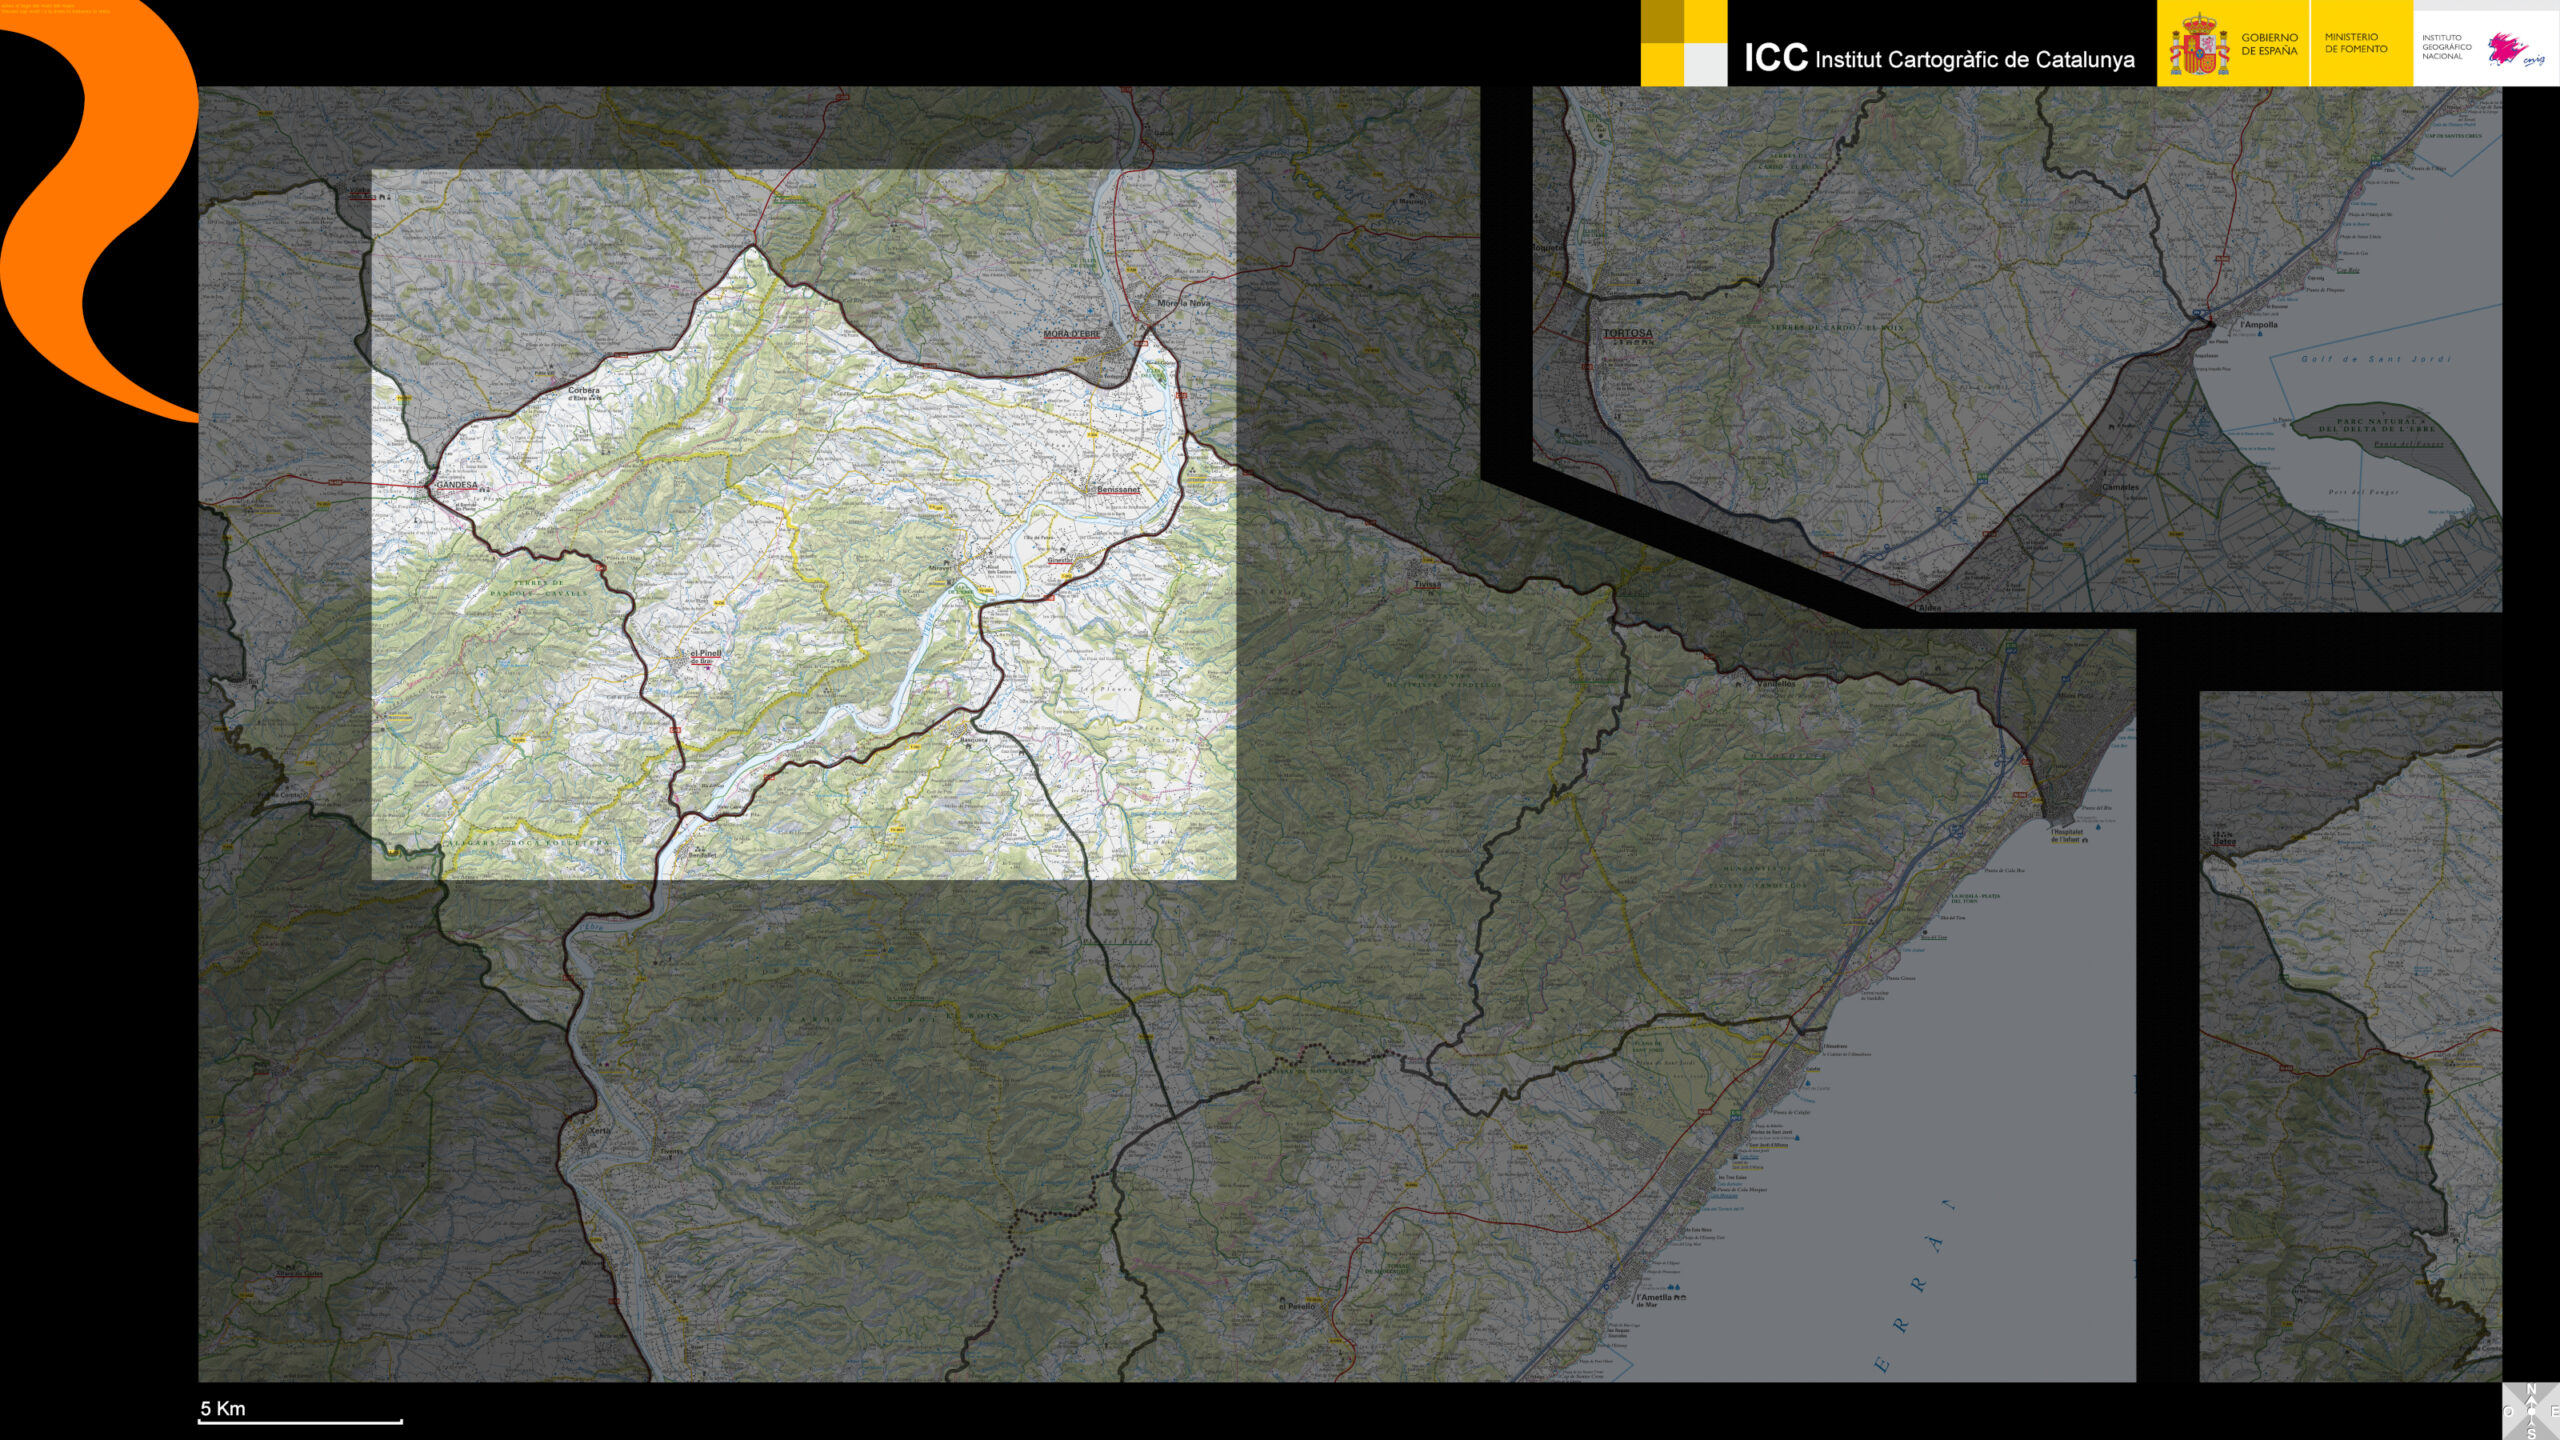Click the l'Ampolla label near the coast
2560x1440 pixels.
pyautogui.click(x=2258, y=325)
